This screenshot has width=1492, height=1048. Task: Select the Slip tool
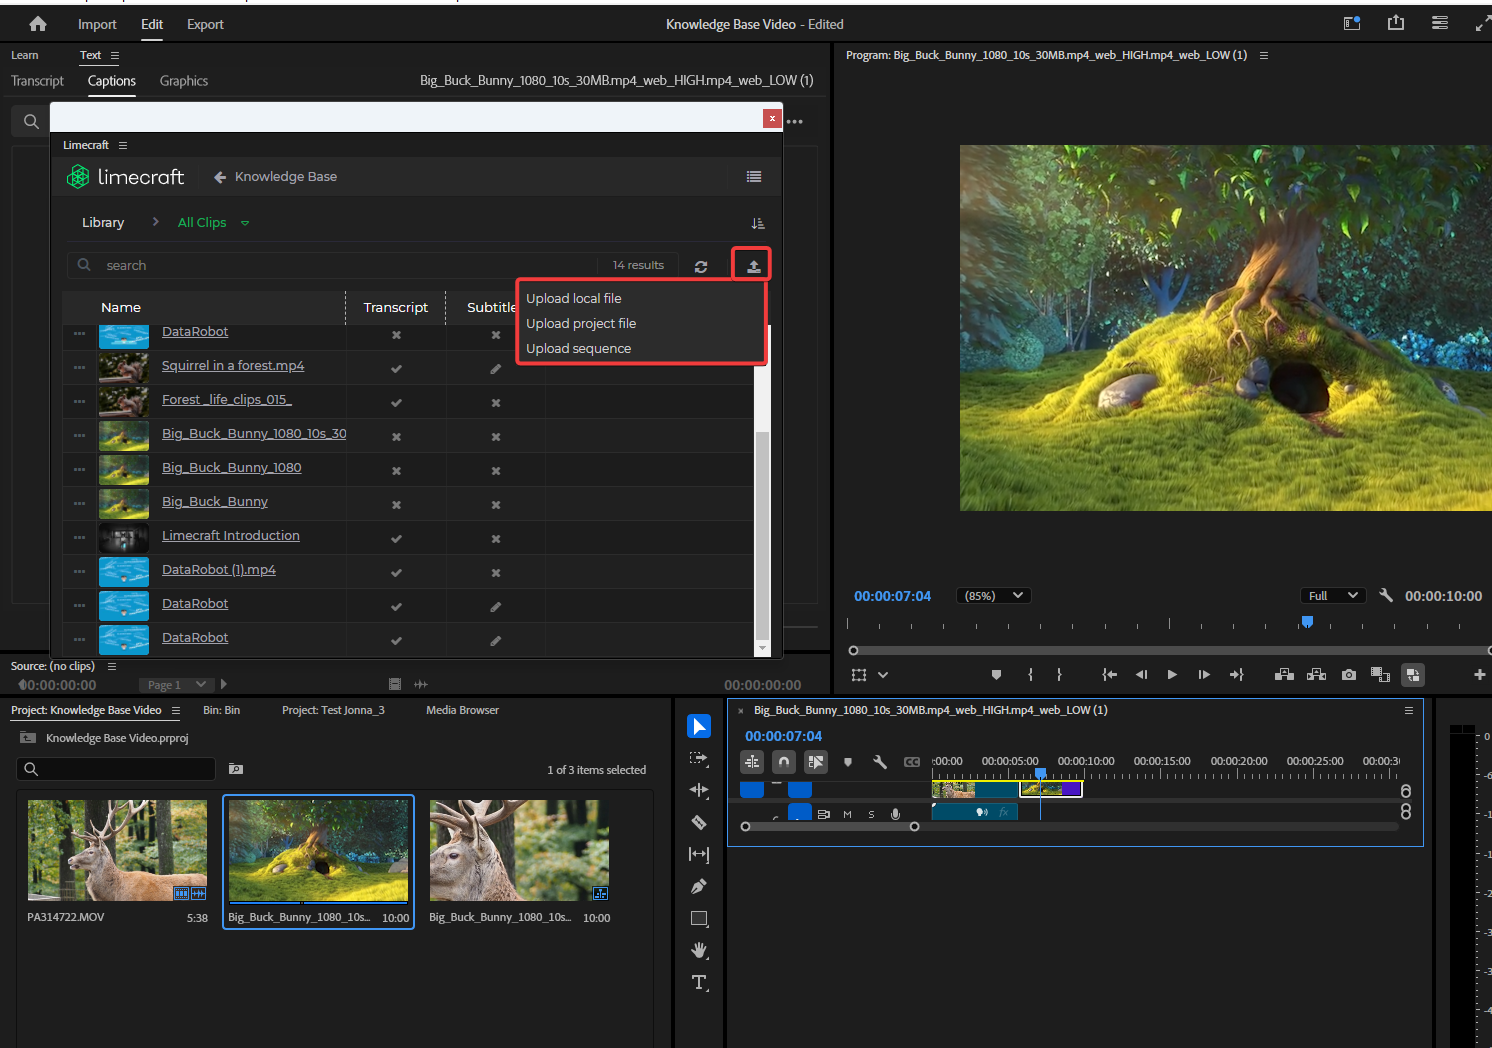pos(699,854)
